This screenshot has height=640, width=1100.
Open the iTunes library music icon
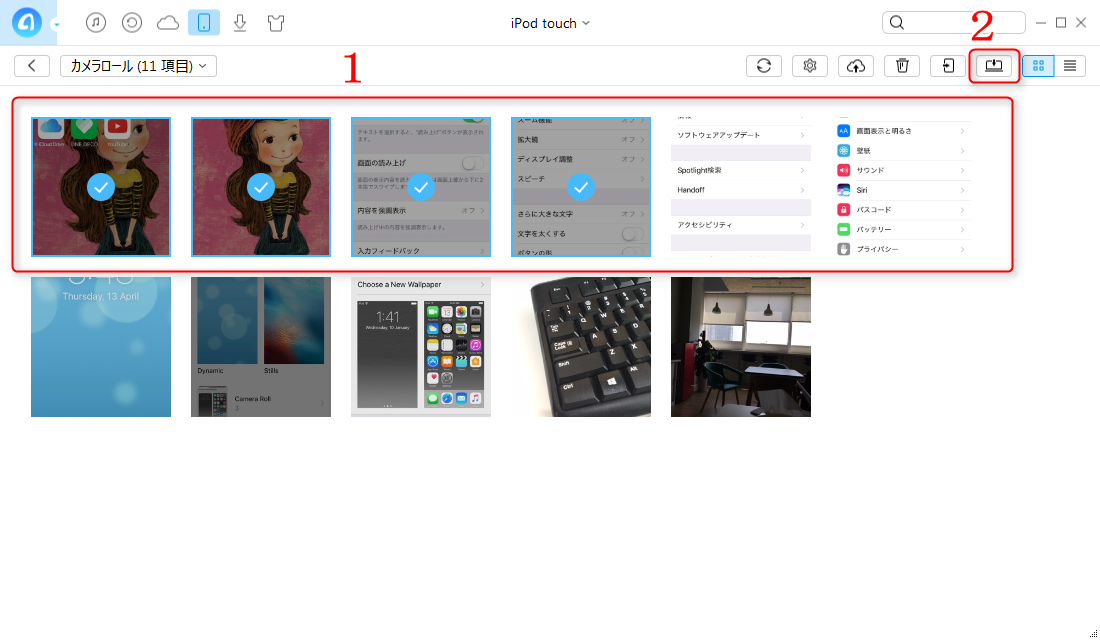click(96, 22)
